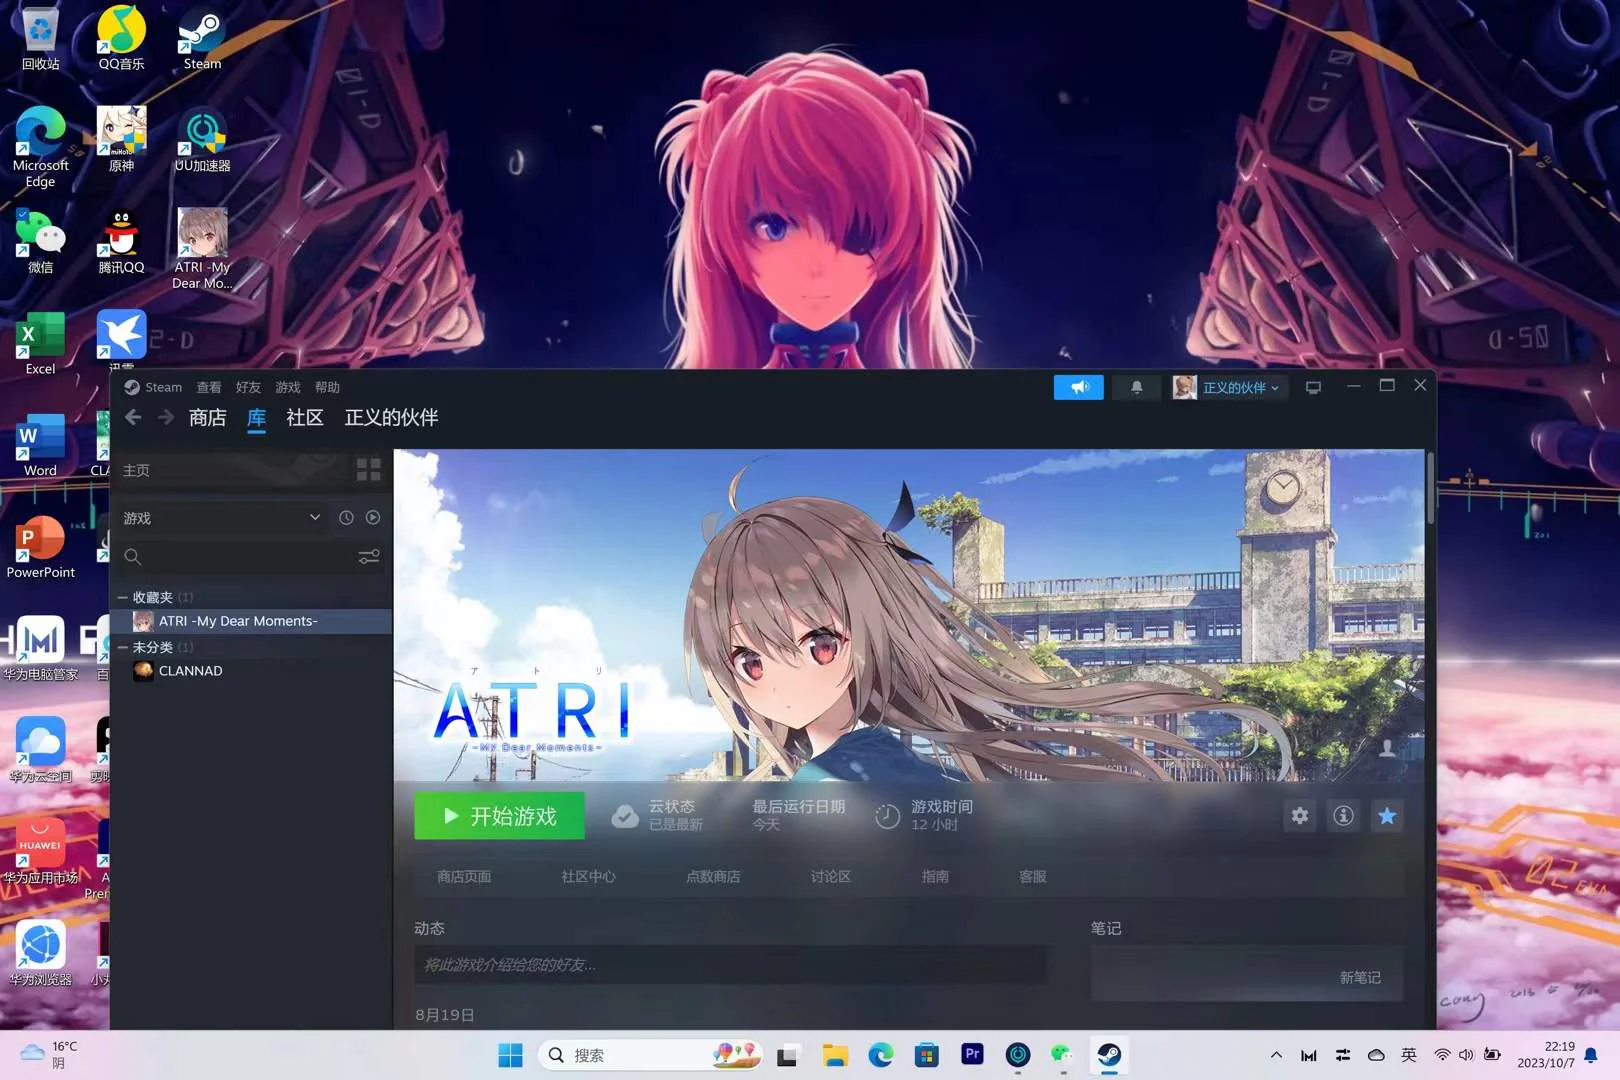Image resolution: width=1620 pixels, height=1080 pixels.
Task: Open Steam desktop shortcut
Action: pos(202,40)
